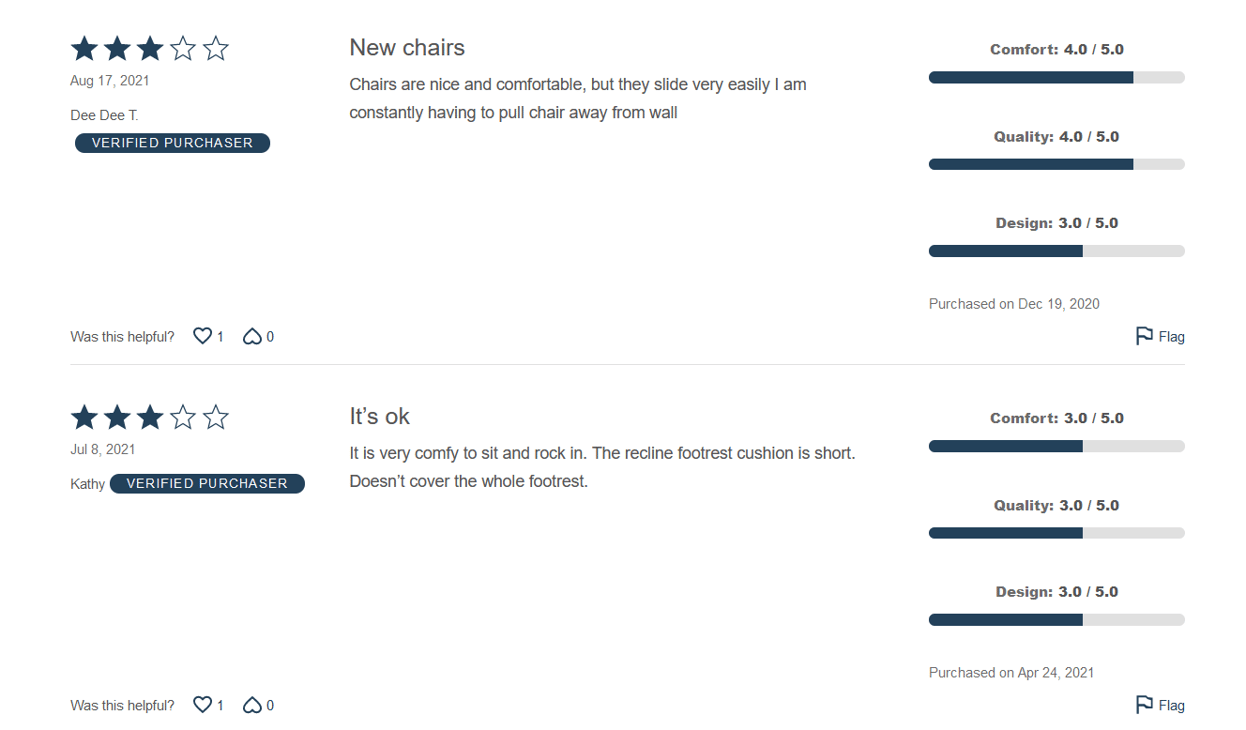This screenshot has width=1246, height=730.
Task: Click the third star on Kathy's review rating
Action: click(x=149, y=417)
